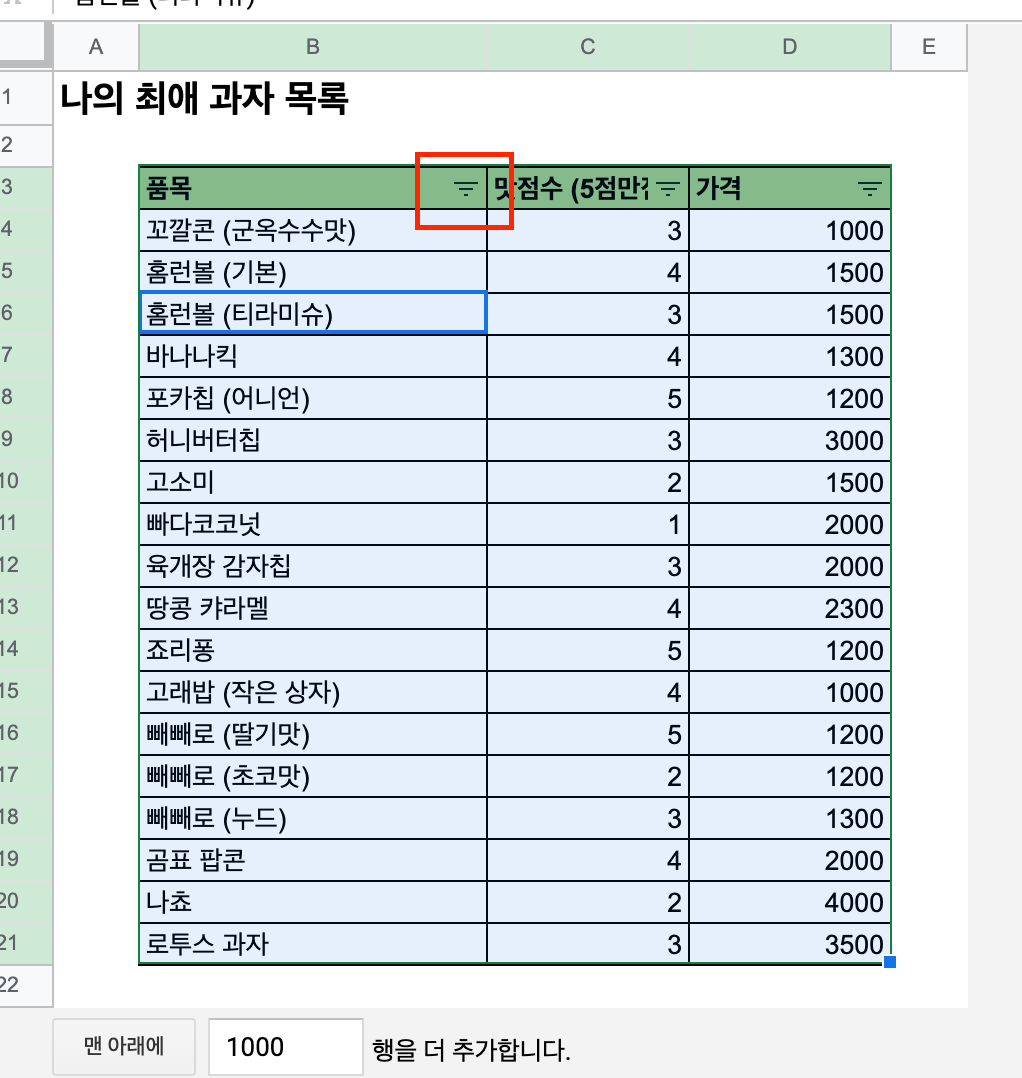
Task: Select cell 육개장 감자칩
Action: (x=313, y=566)
